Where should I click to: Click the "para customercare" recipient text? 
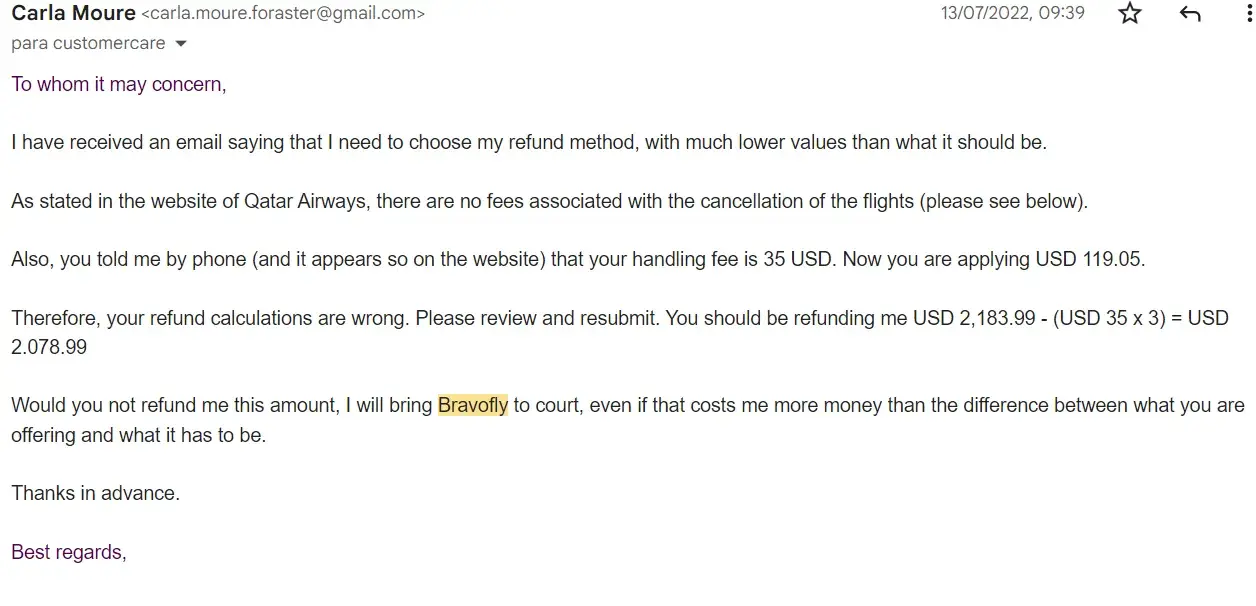(x=89, y=44)
